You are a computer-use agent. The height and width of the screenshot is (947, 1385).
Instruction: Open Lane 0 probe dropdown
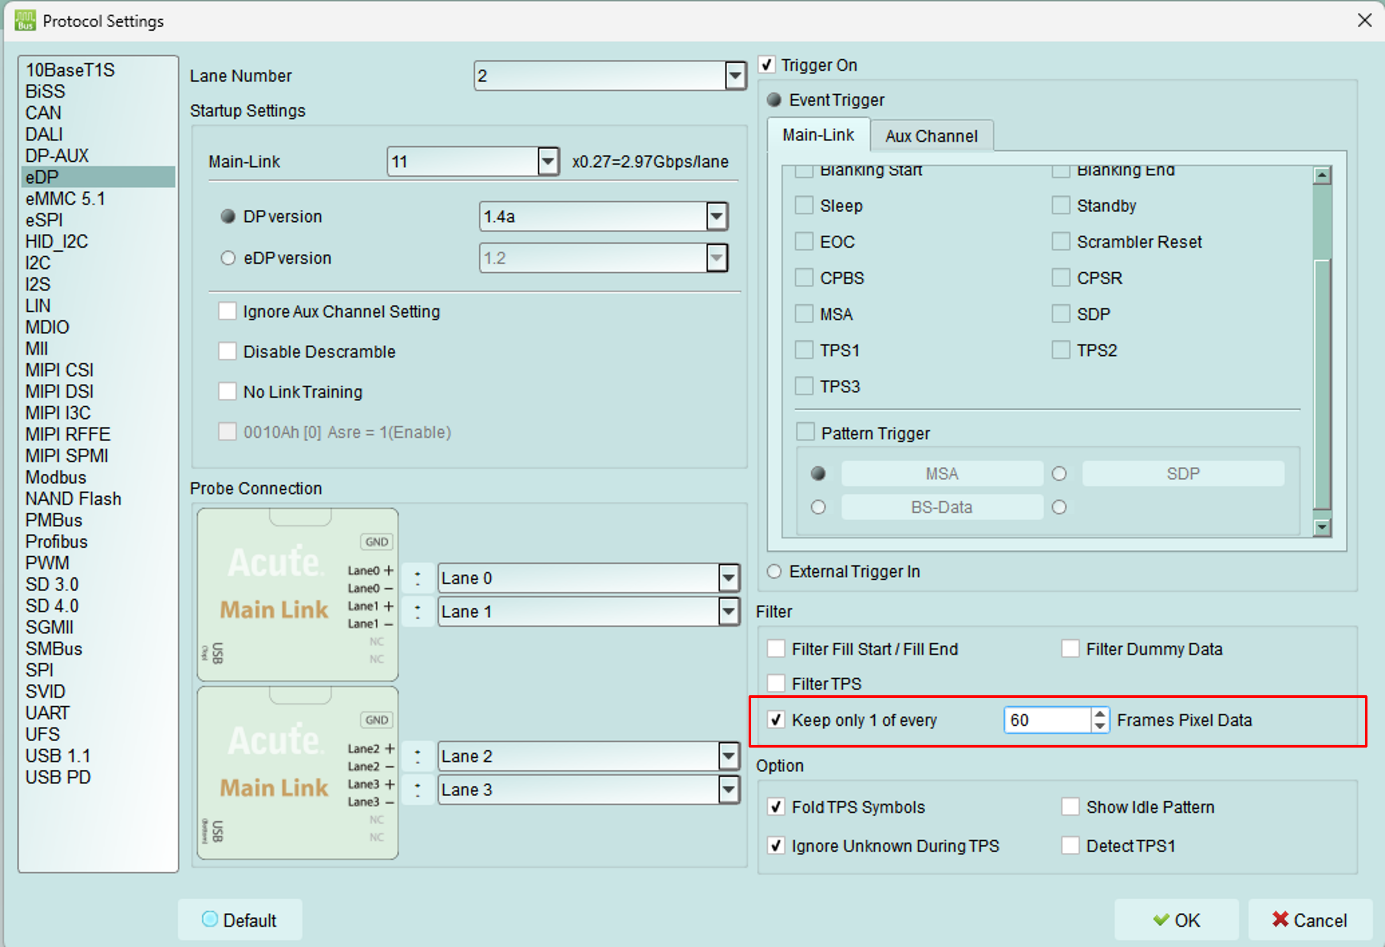729,578
